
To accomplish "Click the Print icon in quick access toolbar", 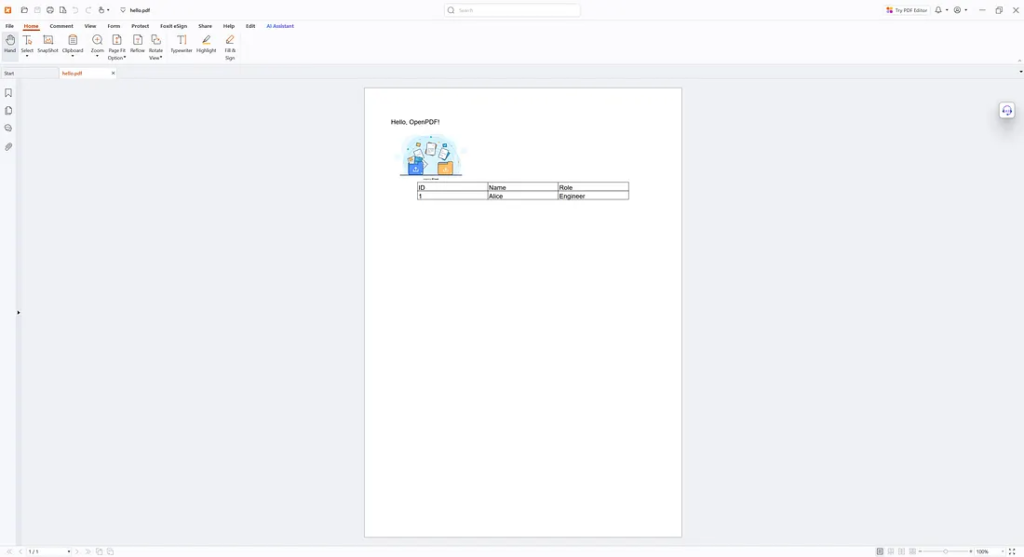I will point(50,10).
